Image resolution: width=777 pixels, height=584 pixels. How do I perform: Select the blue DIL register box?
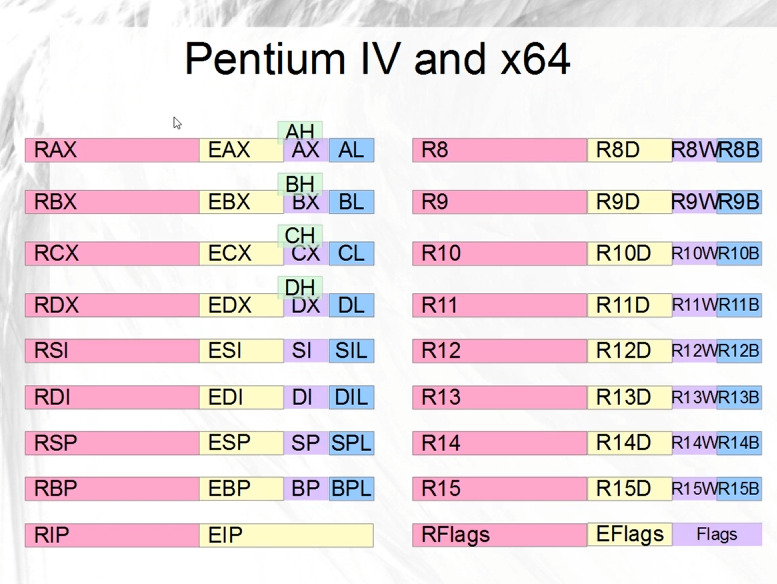coord(351,397)
